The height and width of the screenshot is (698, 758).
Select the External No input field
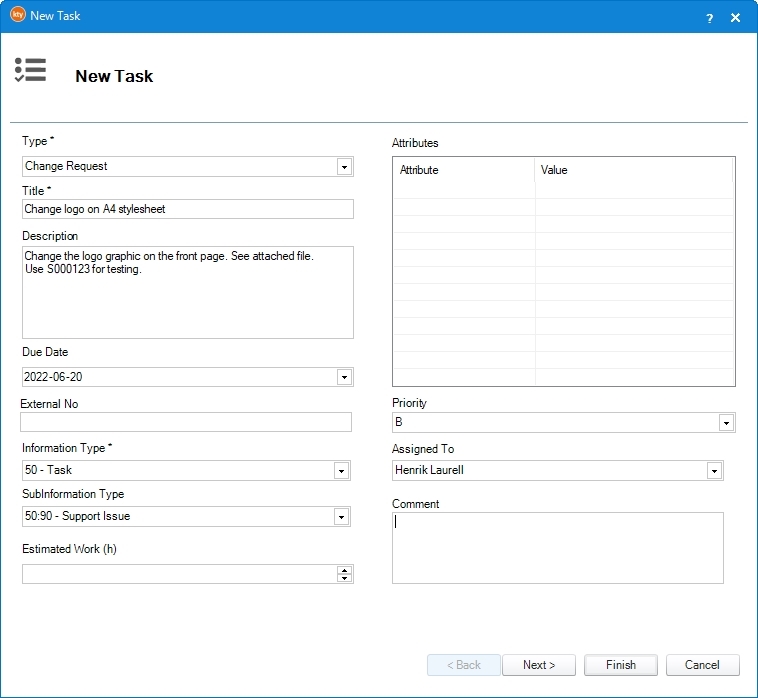tap(186, 422)
